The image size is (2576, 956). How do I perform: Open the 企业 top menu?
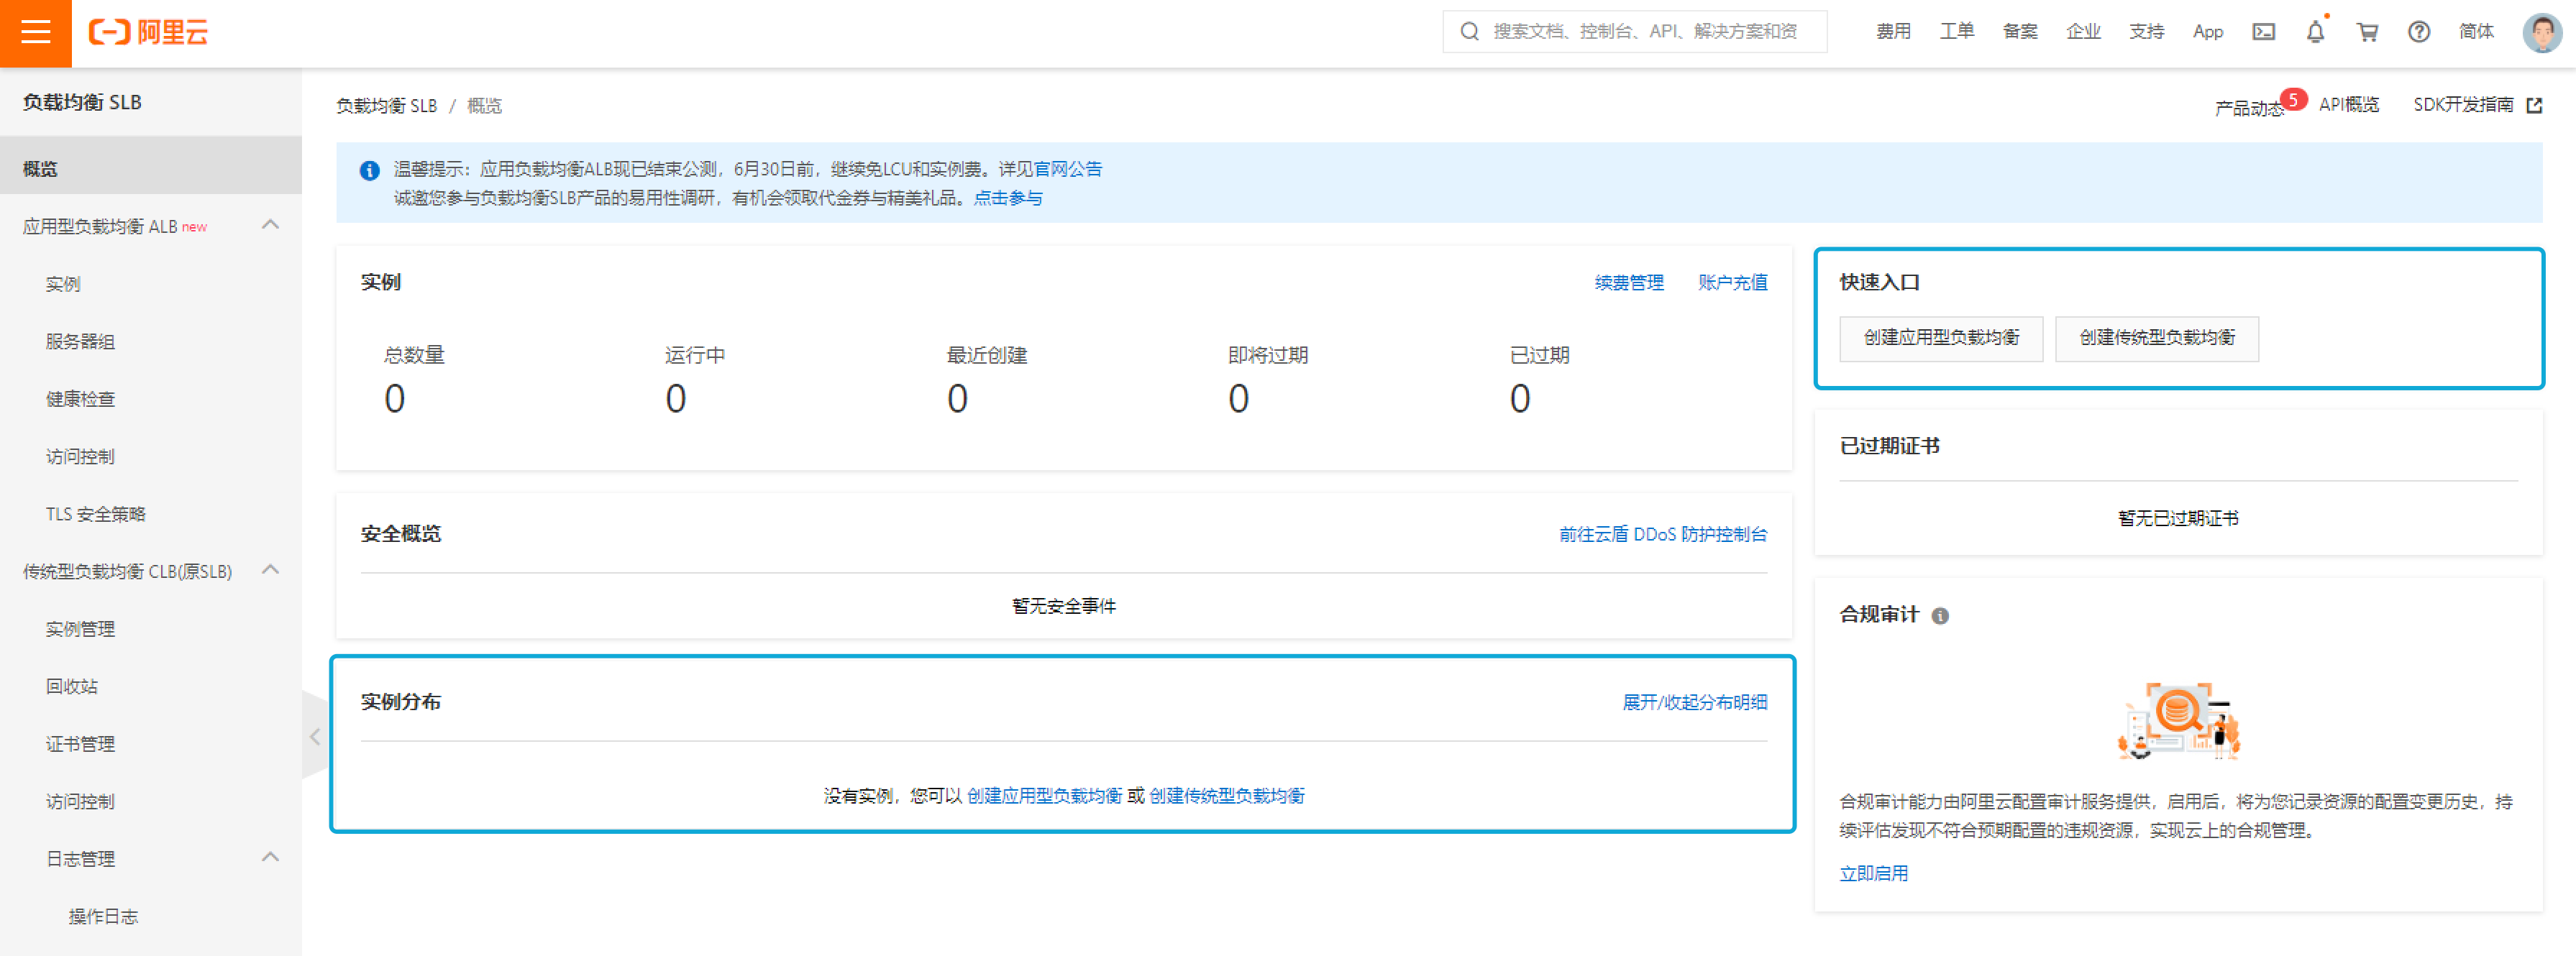(2083, 32)
